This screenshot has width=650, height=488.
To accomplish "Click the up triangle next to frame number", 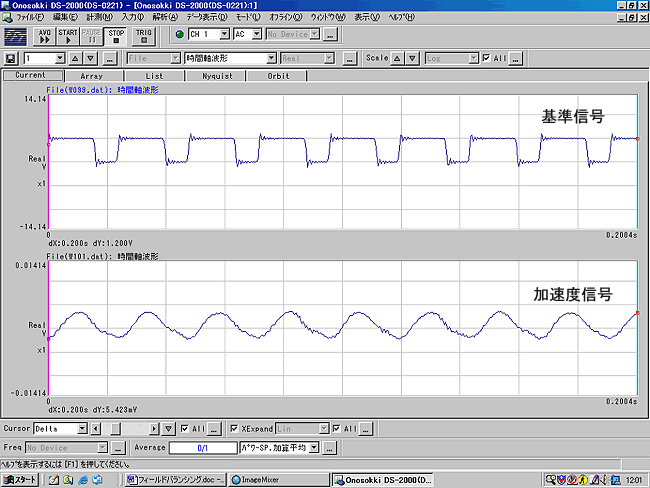I will coord(75,58).
